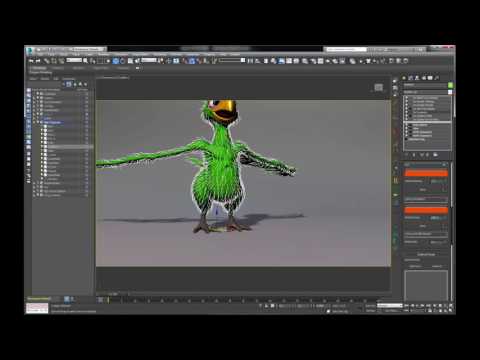Activate the Select Object tool
Viewport: 480px width, 360px height.
point(85,61)
